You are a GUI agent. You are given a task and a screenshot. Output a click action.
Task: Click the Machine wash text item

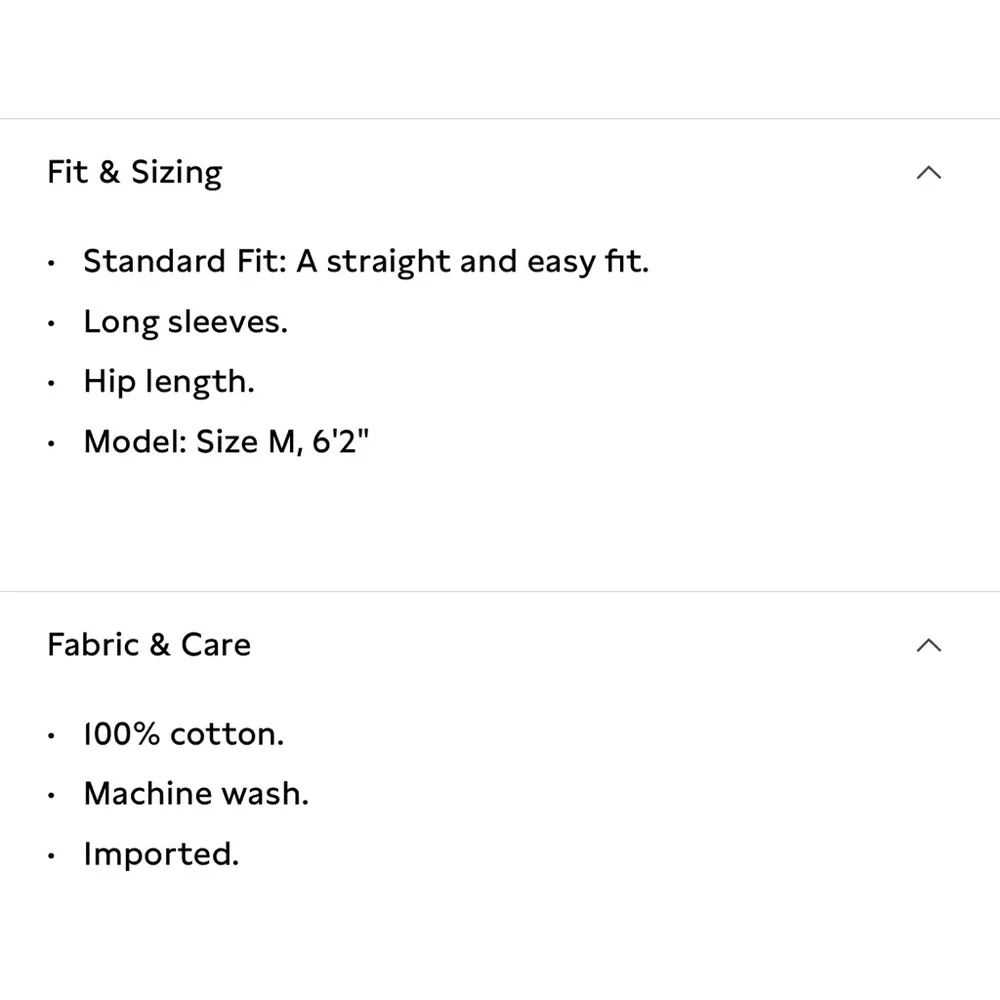coord(196,794)
